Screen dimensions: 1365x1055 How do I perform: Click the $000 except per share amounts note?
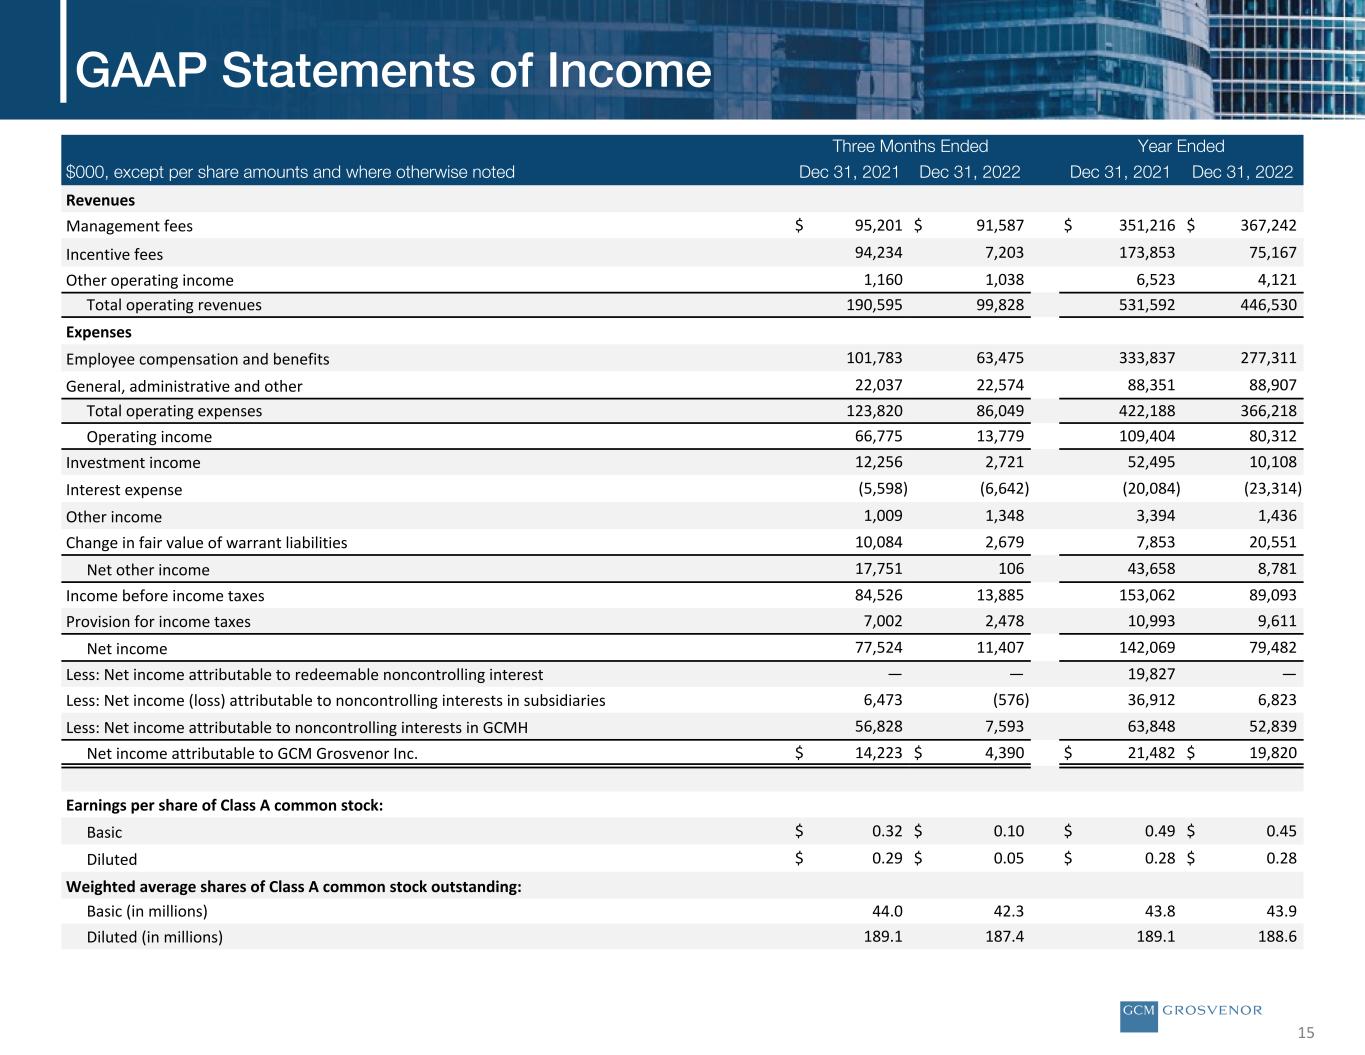290,172
